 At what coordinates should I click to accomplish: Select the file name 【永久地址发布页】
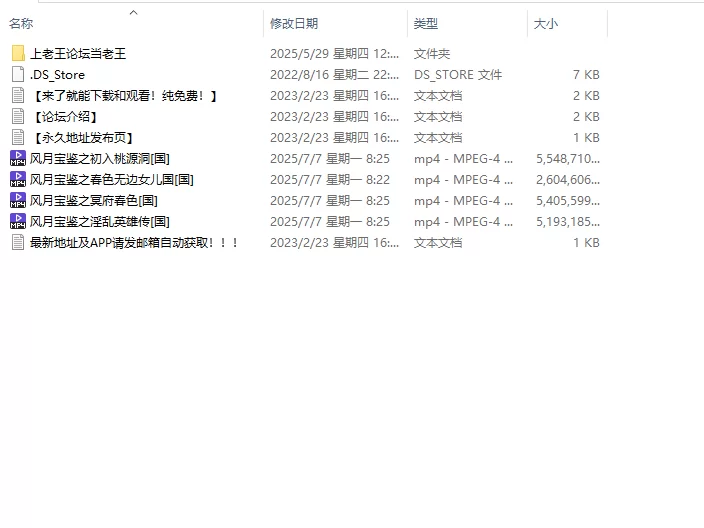click(x=83, y=138)
